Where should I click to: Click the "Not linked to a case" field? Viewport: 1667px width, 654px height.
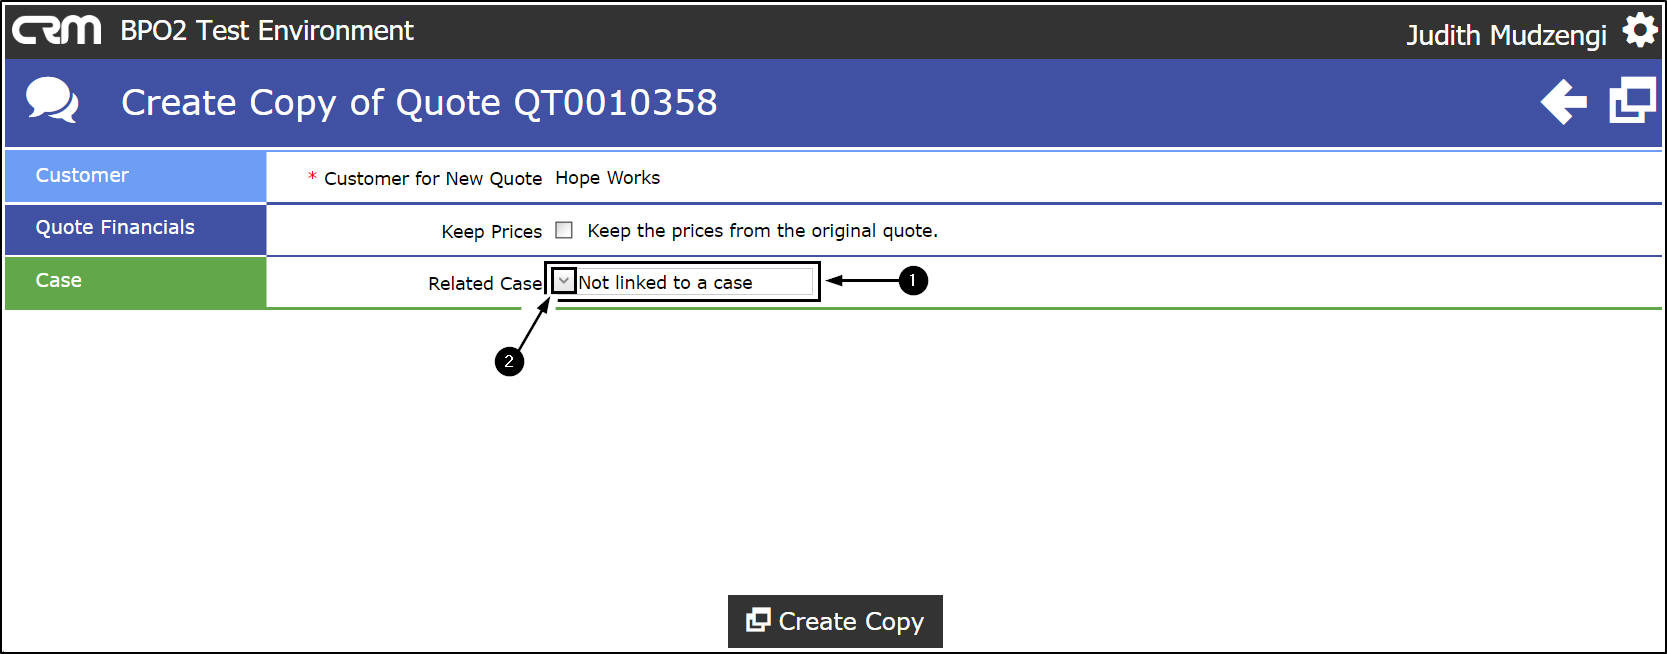click(x=694, y=283)
